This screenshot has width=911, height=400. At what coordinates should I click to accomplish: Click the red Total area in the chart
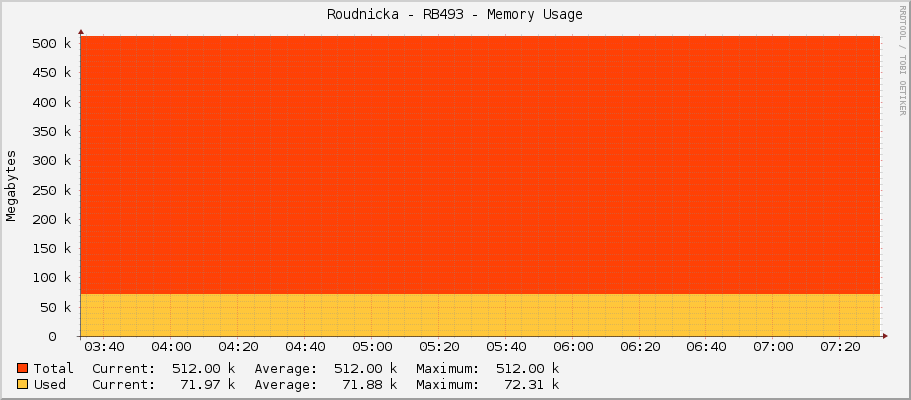coord(480,165)
